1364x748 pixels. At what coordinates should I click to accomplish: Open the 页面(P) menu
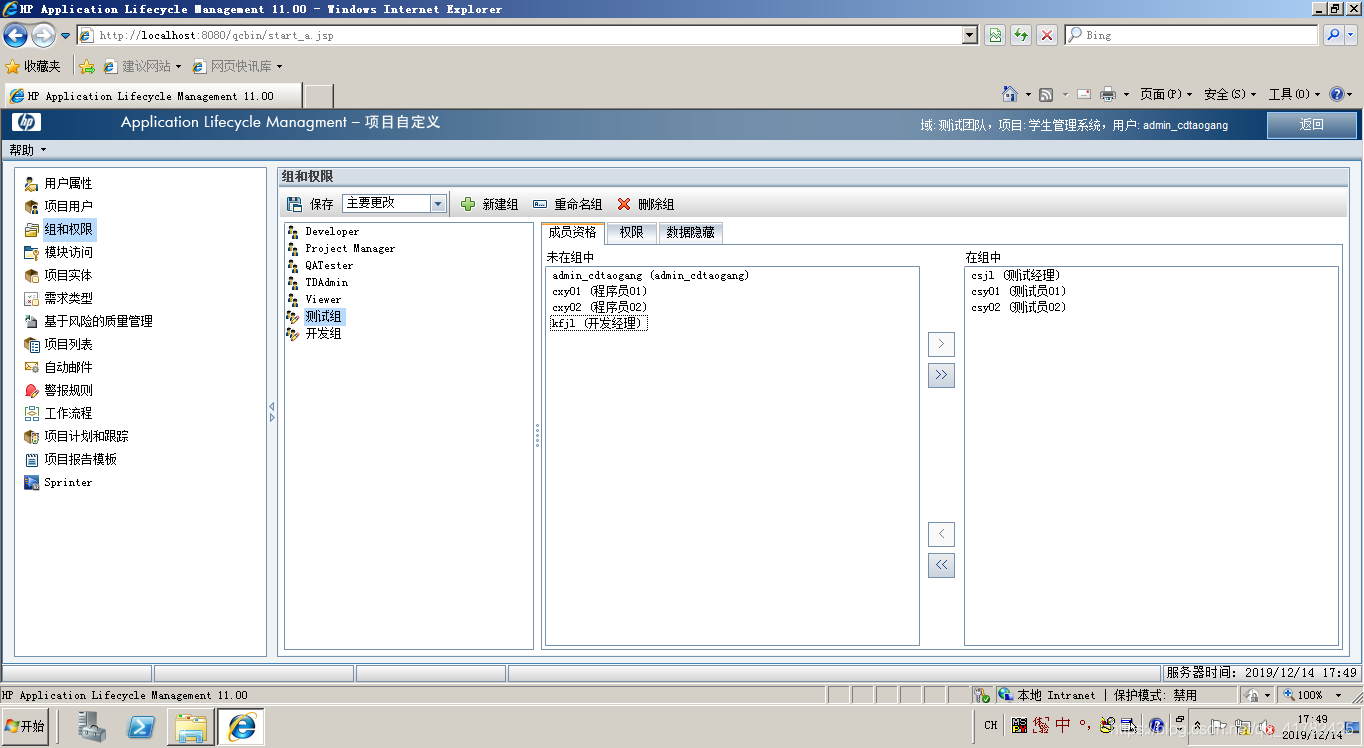1166,94
